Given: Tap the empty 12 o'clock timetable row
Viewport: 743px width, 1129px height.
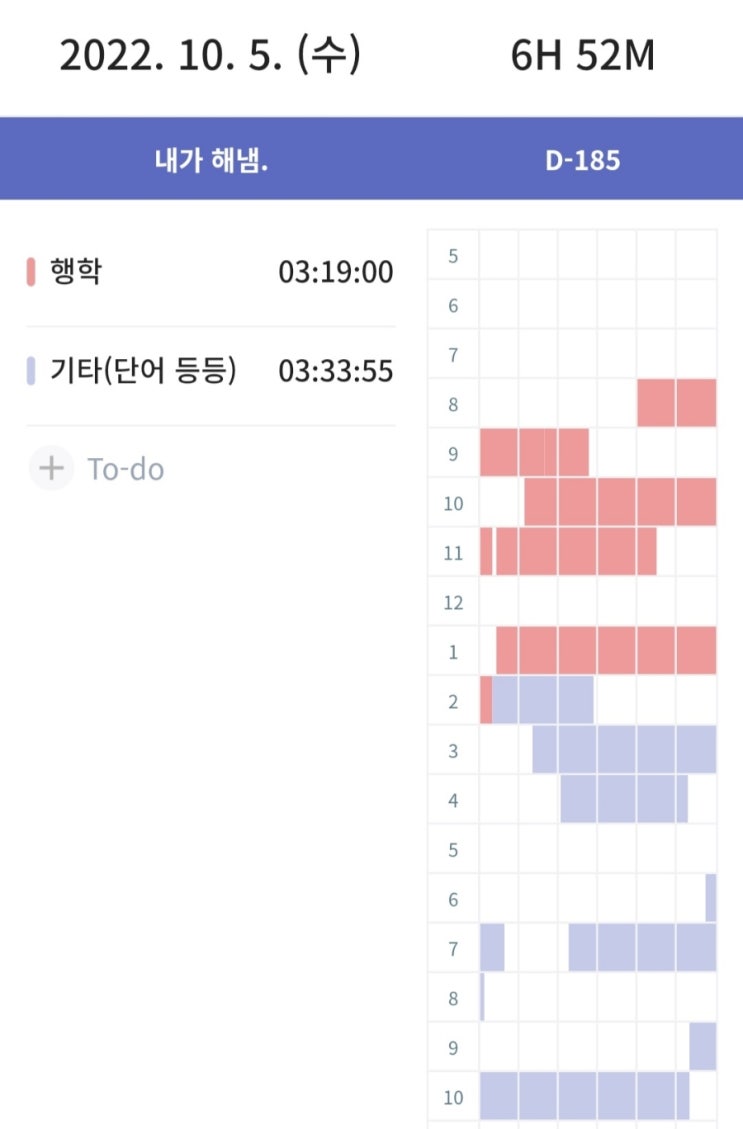Looking at the screenshot, I should (598, 601).
